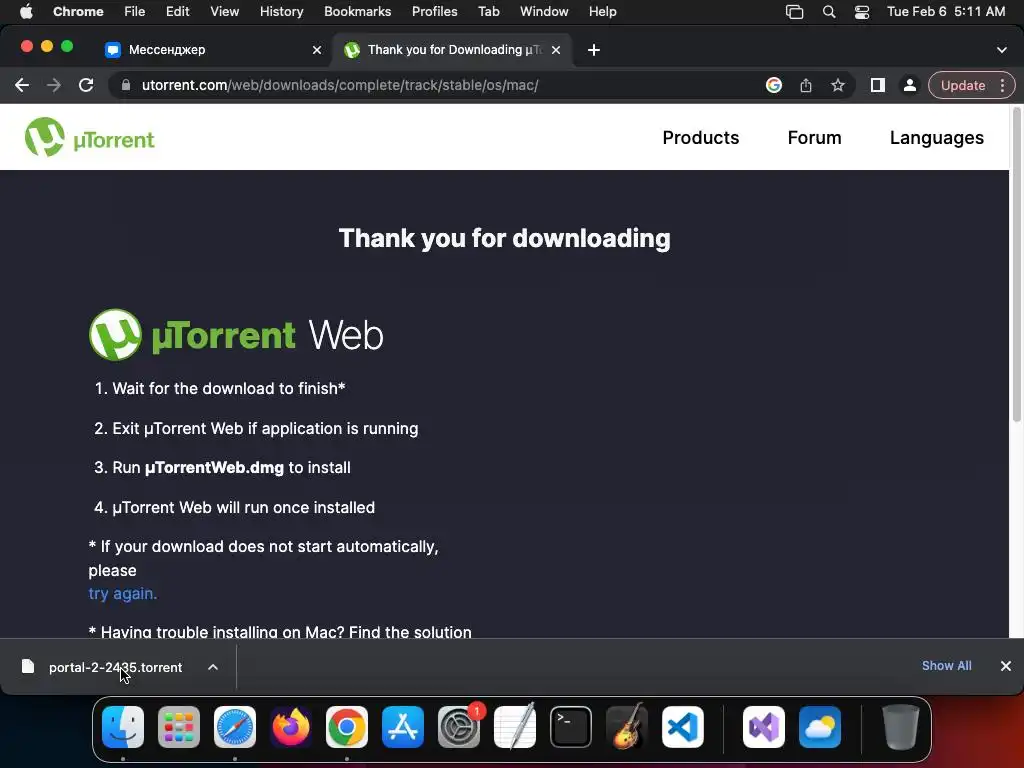Click Show All downloads

pyautogui.click(x=946, y=665)
